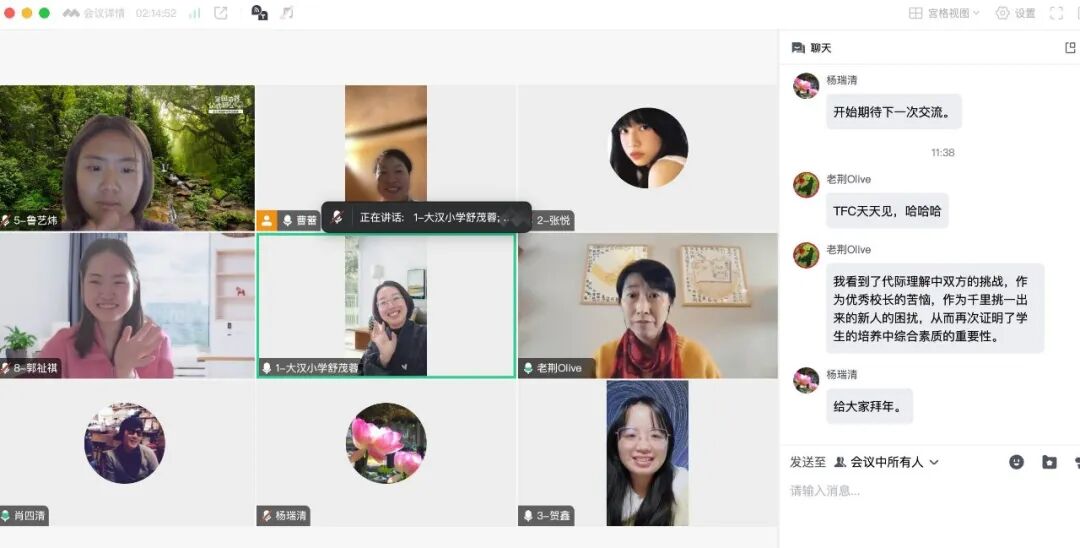1080x548 pixels.
Task: Open 设置 settings
Action: pyautogui.click(x=1016, y=13)
